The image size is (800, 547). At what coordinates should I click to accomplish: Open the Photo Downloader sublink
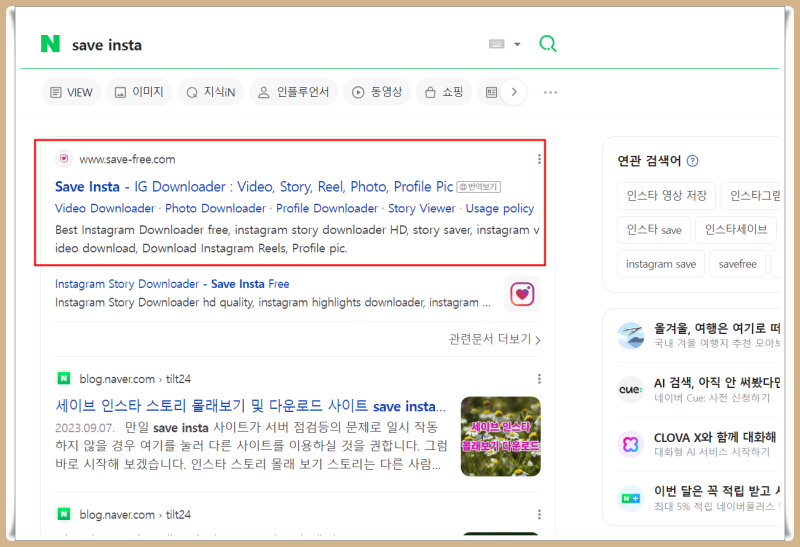pos(215,208)
